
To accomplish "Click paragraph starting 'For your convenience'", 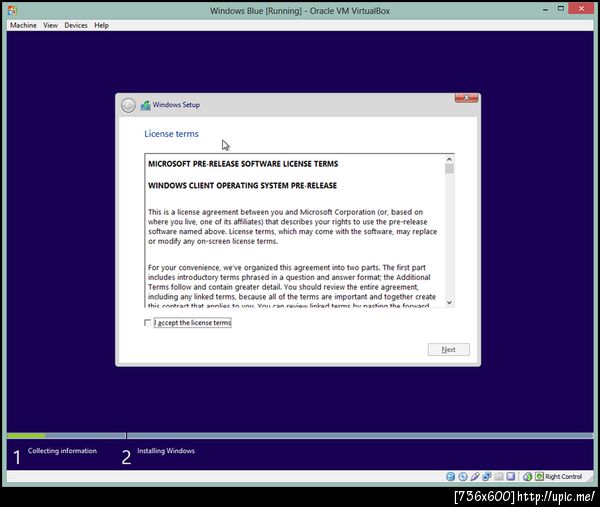I will pyautogui.click(x=292, y=287).
